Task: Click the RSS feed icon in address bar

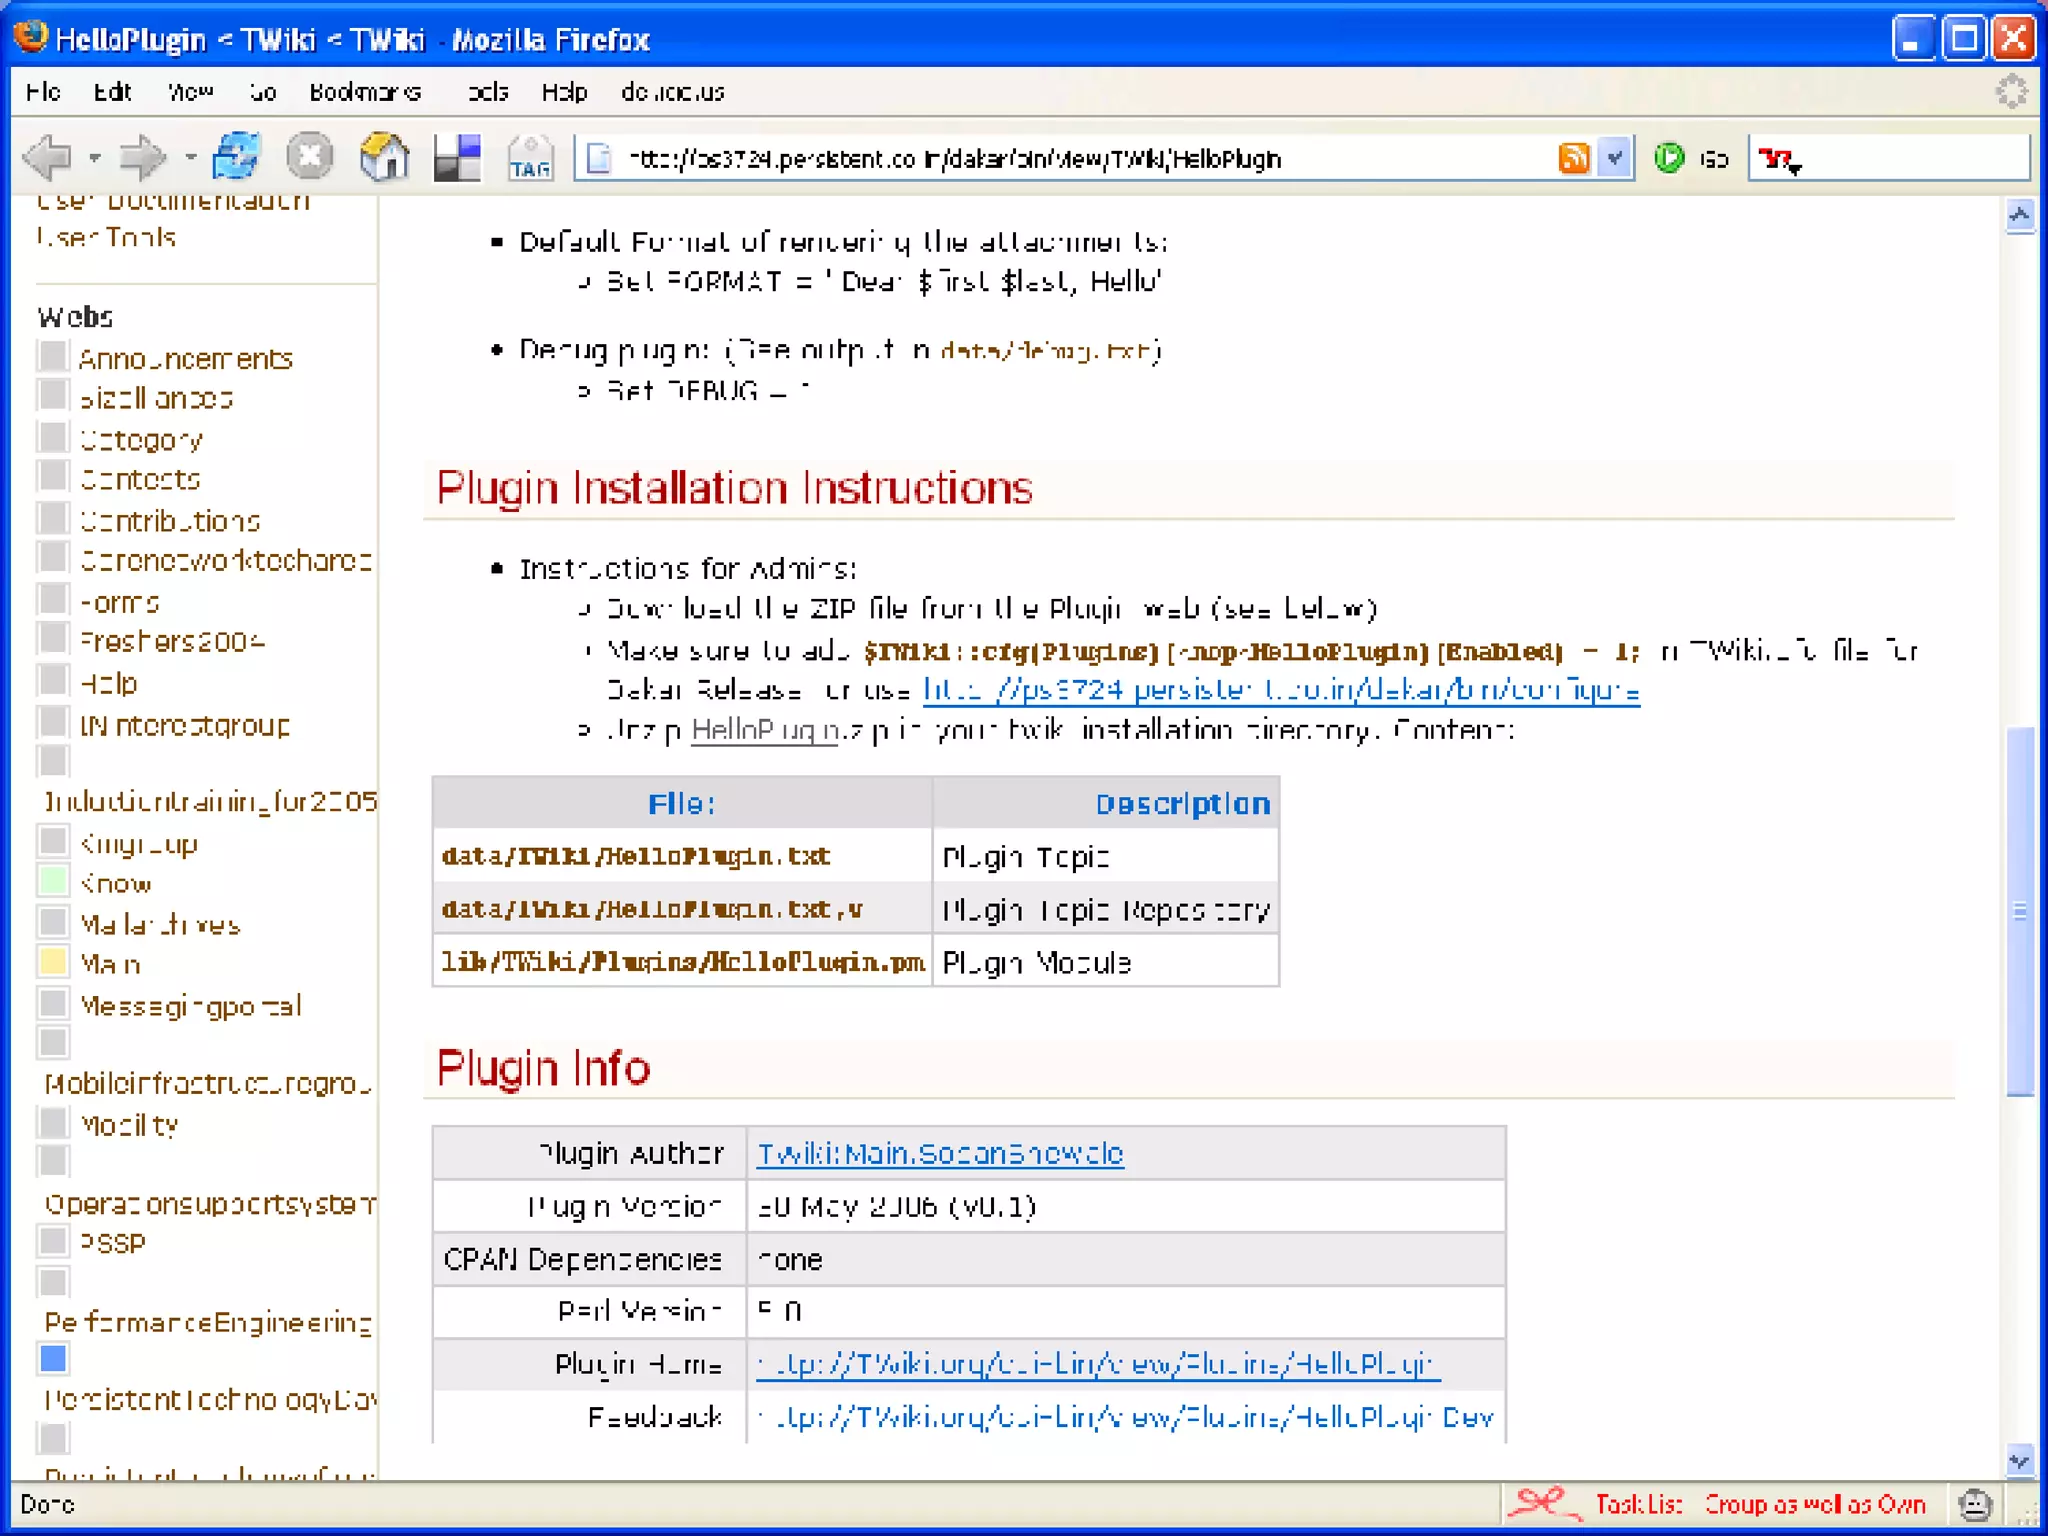Action: tap(1573, 158)
